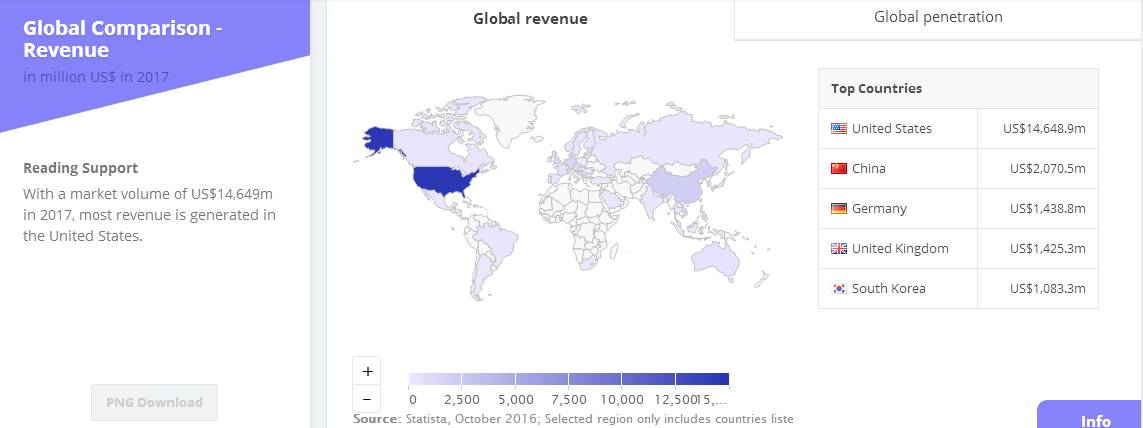The width and height of the screenshot is (1143, 428).
Task: Click the China flag icon
Action: click(838, 169)
